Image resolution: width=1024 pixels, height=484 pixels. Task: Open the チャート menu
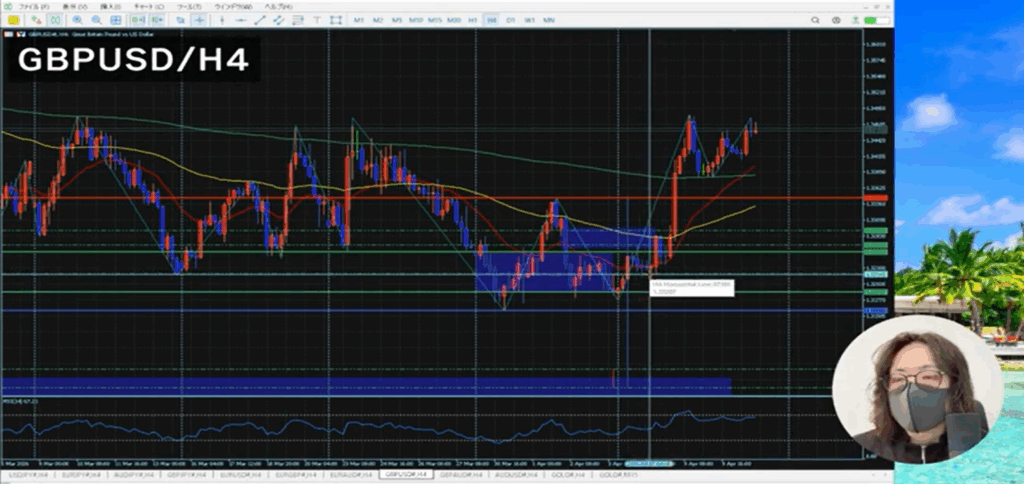pyautogui.click(x=142, y=5)
